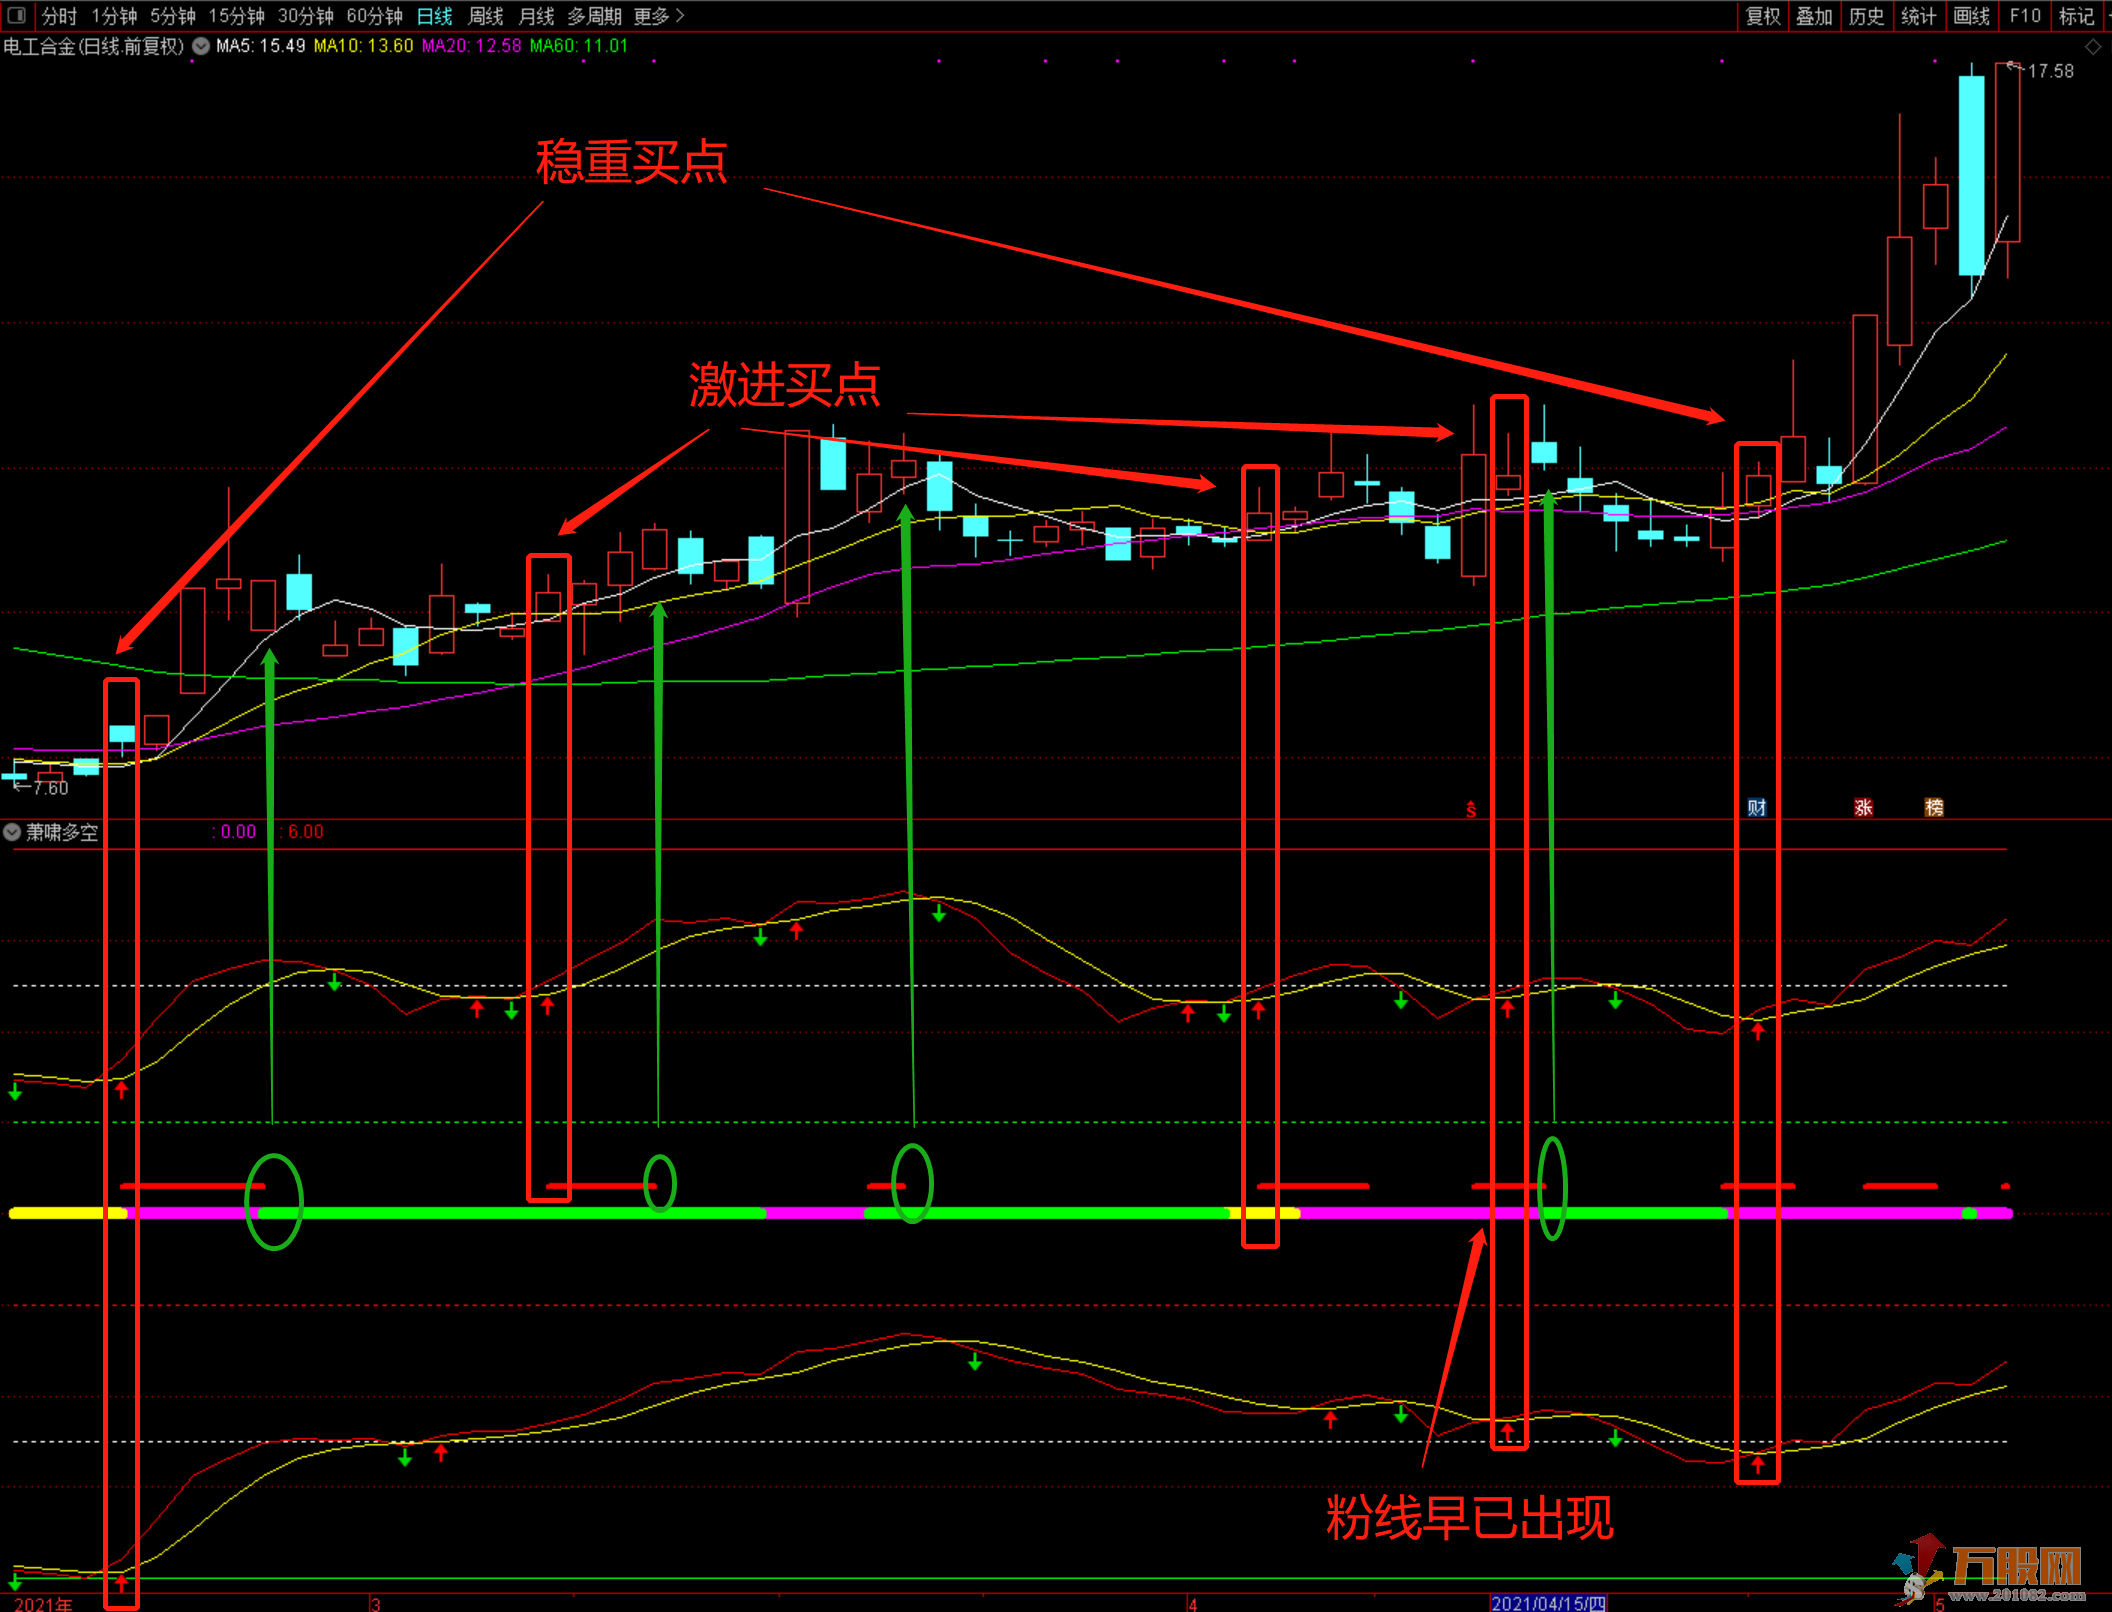2112x1612 pixels.
Task: Click the diamond icon at top-right corner
Action: click(2093, 47)
